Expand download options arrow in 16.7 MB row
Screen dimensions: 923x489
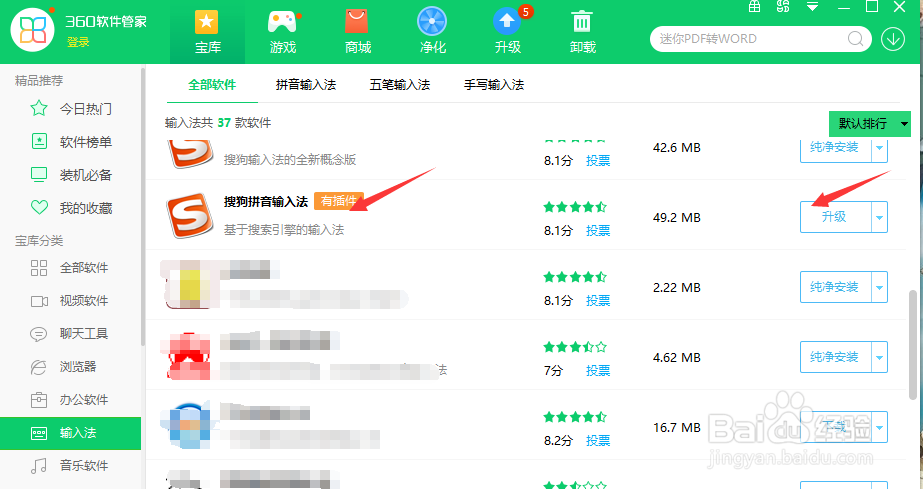coord(879,427)
